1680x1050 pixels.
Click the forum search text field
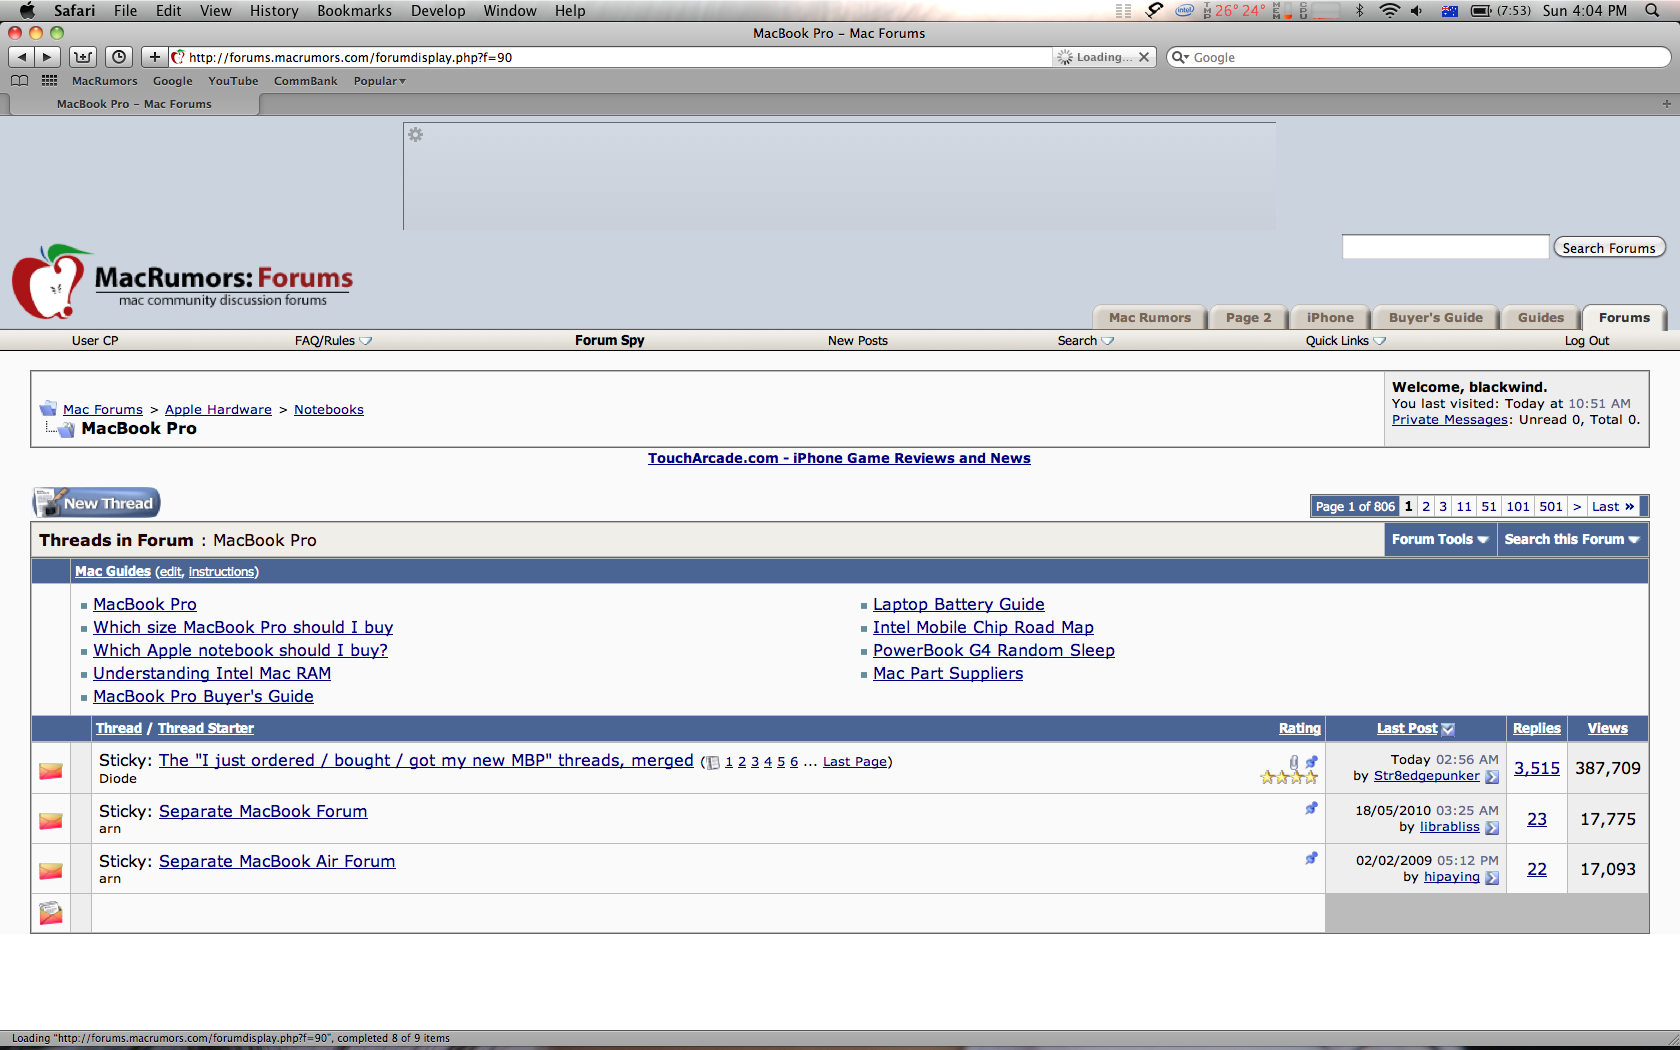1445,247
